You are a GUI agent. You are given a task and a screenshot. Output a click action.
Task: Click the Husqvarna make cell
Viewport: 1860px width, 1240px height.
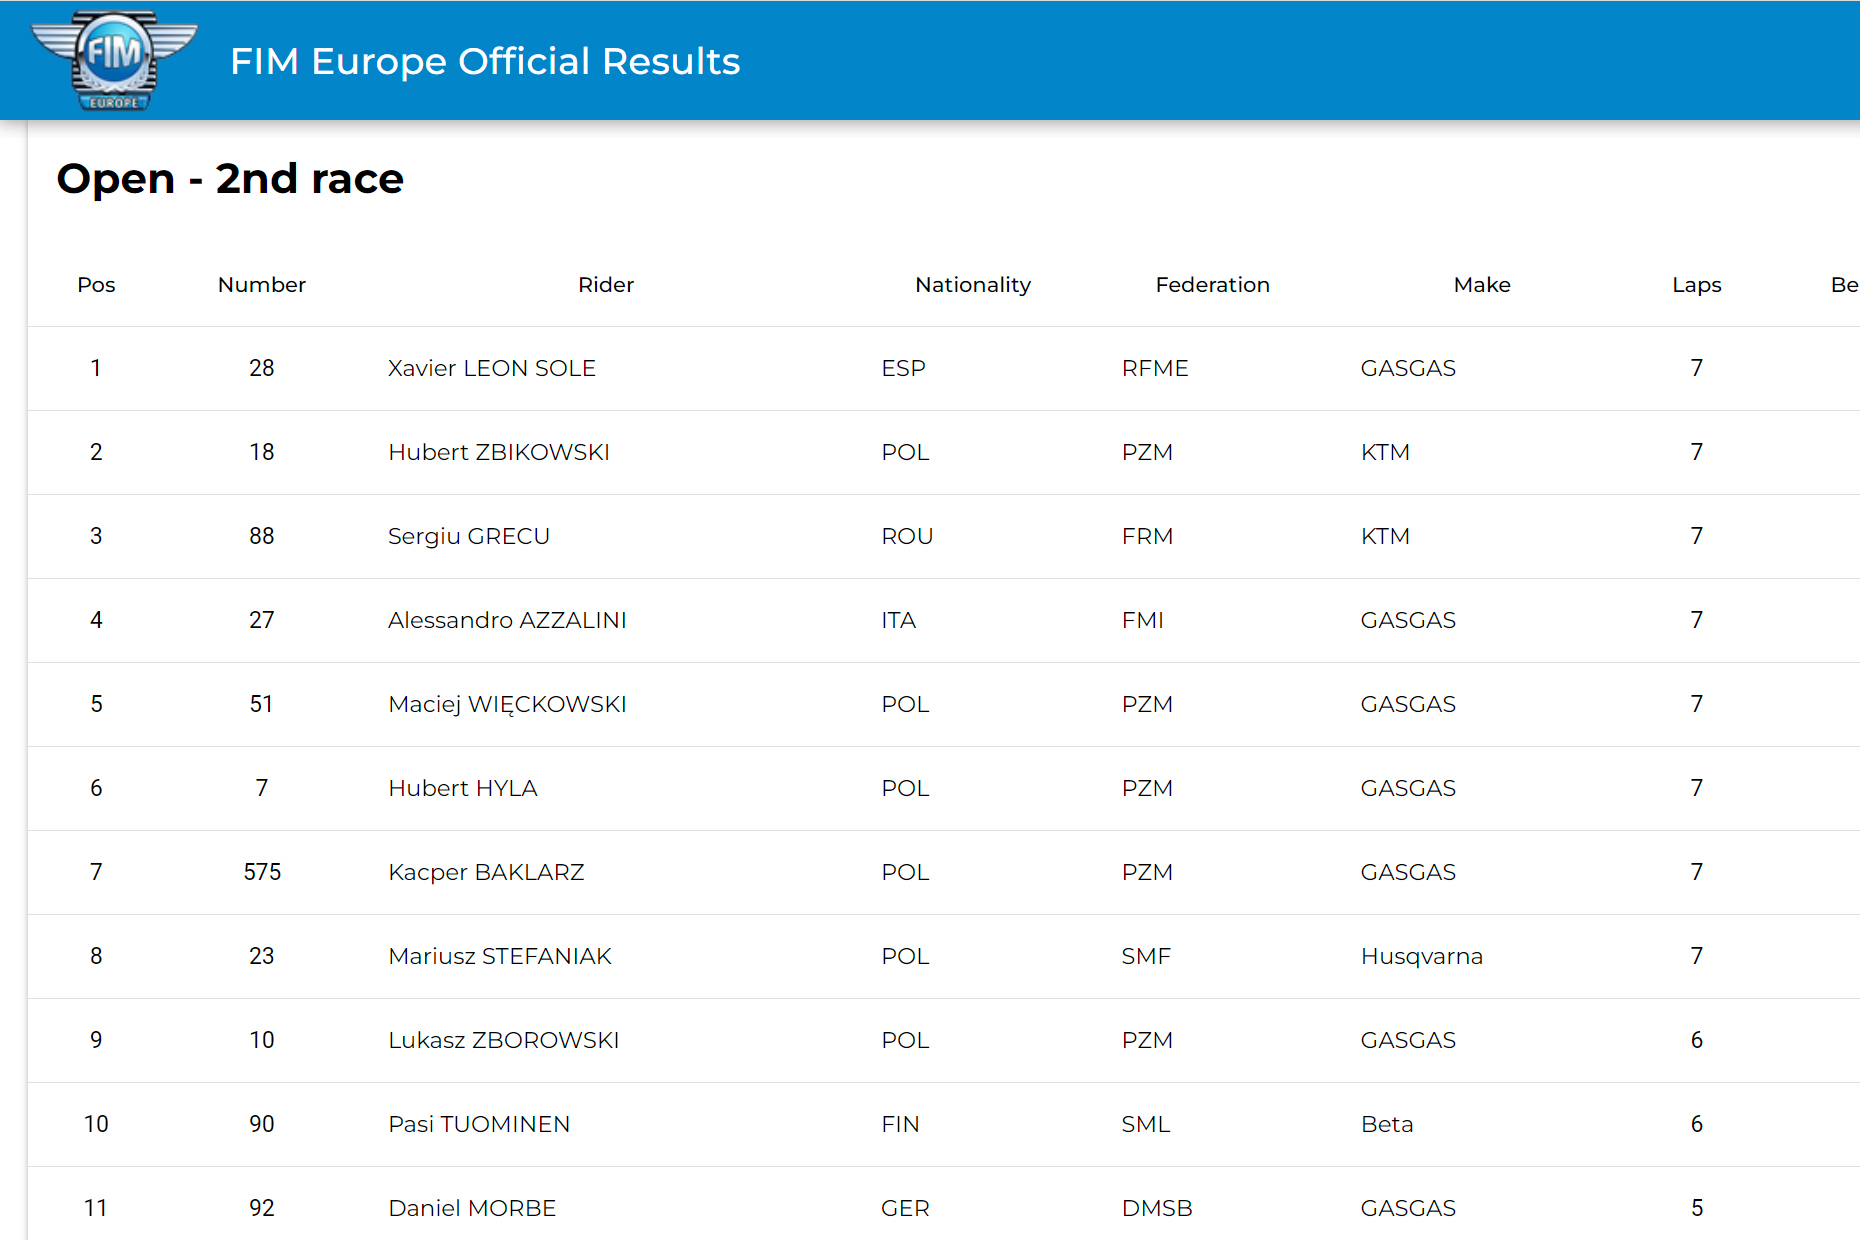[x=1422, y=956]
